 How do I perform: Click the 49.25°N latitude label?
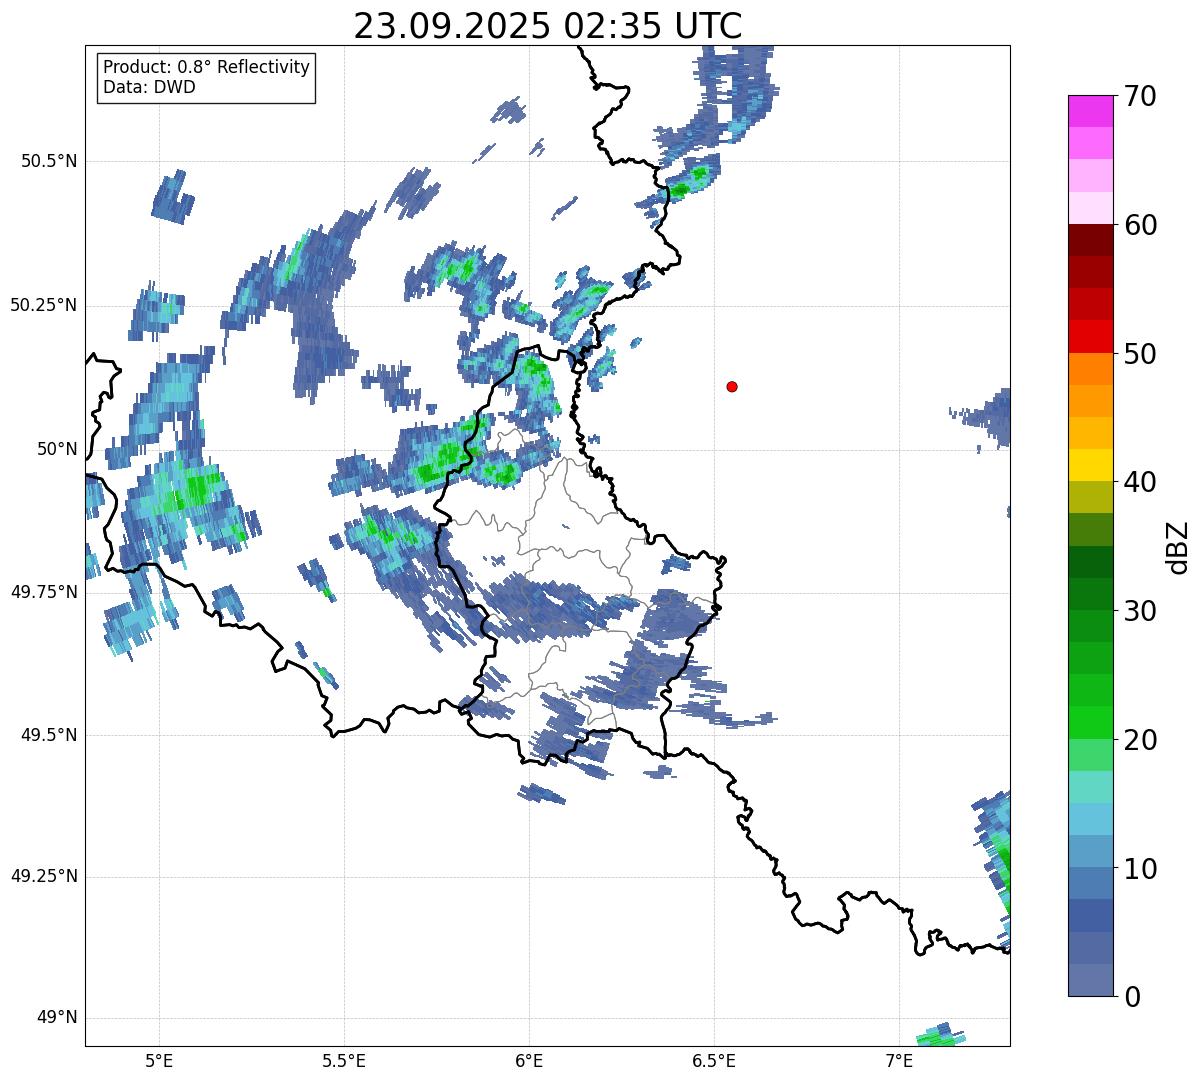[44, 877]
